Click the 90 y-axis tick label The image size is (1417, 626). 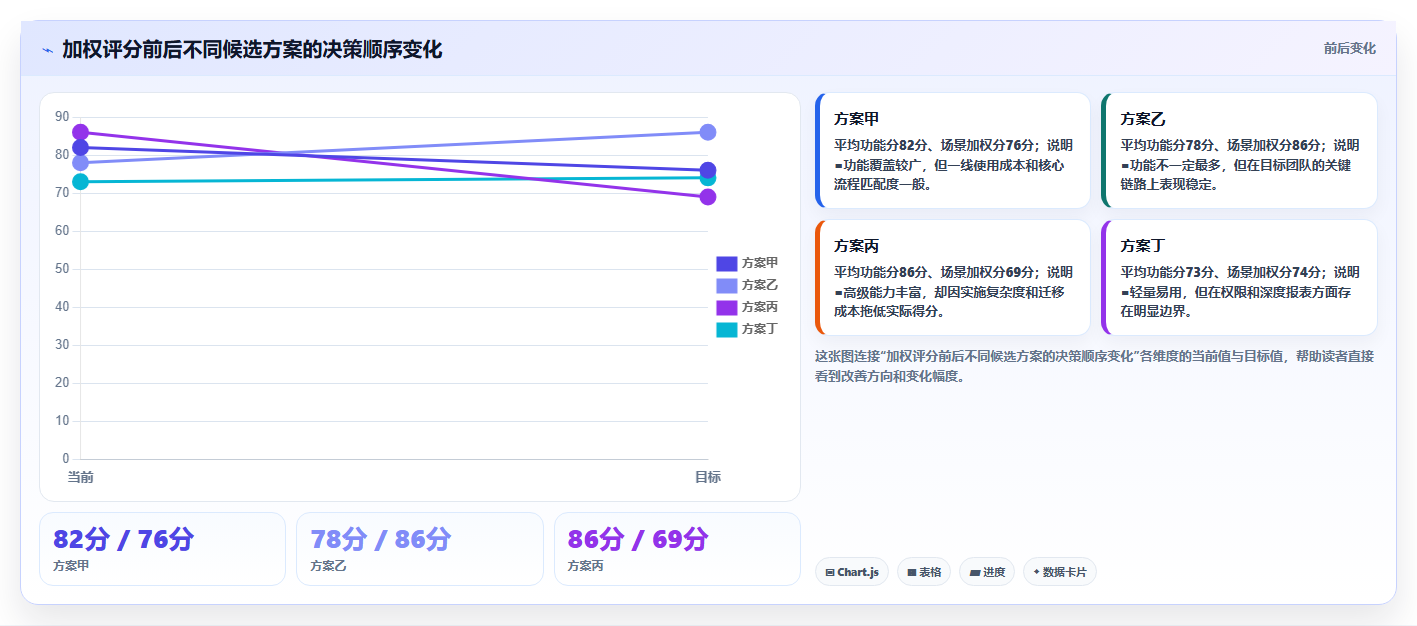click(x=62, y=117)
